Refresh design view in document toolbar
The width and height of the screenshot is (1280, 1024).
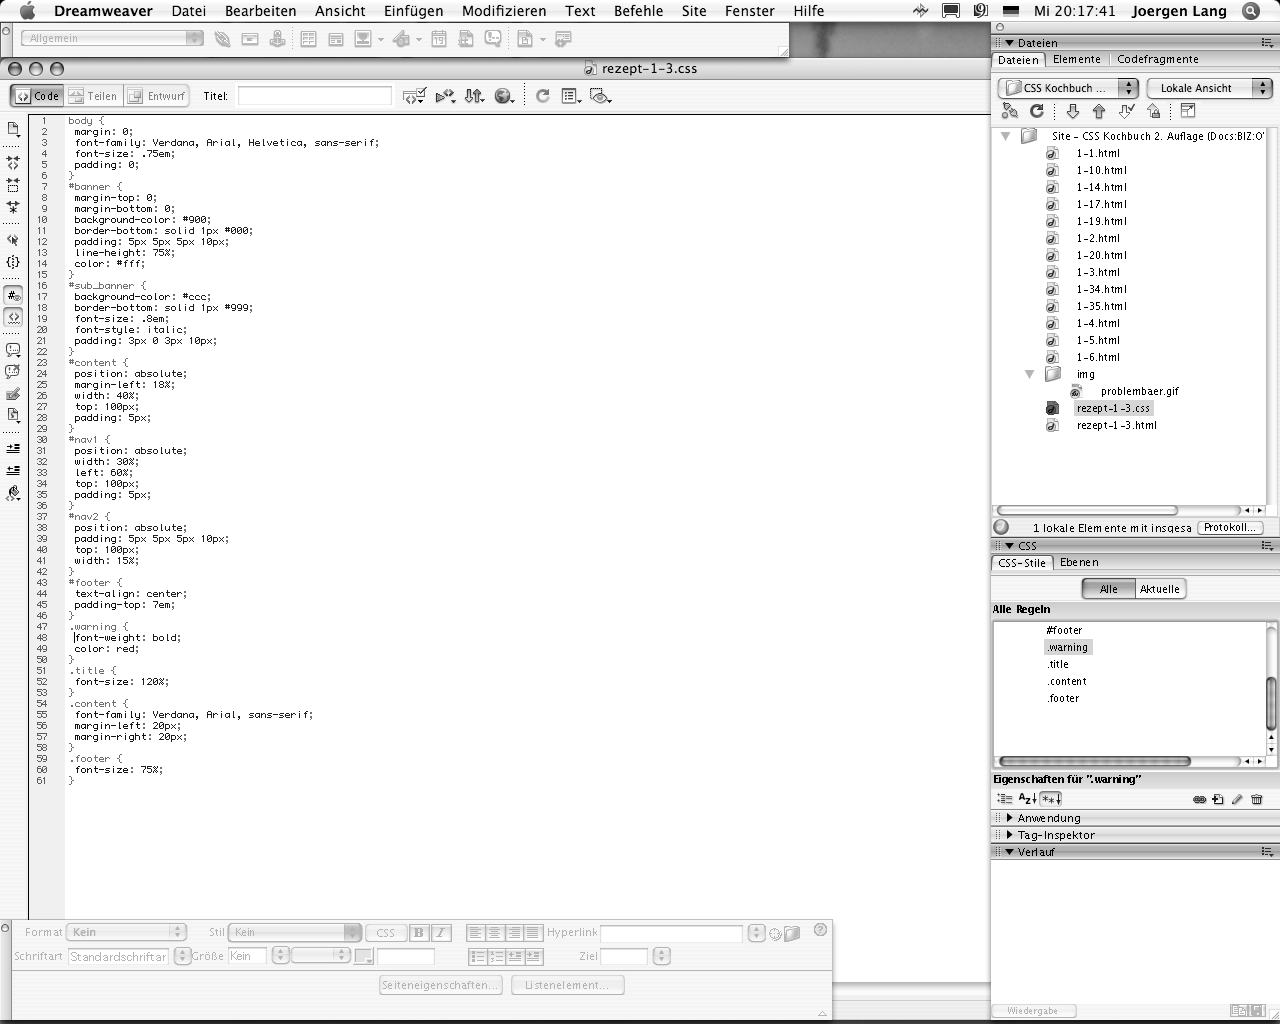coord(542,96)
